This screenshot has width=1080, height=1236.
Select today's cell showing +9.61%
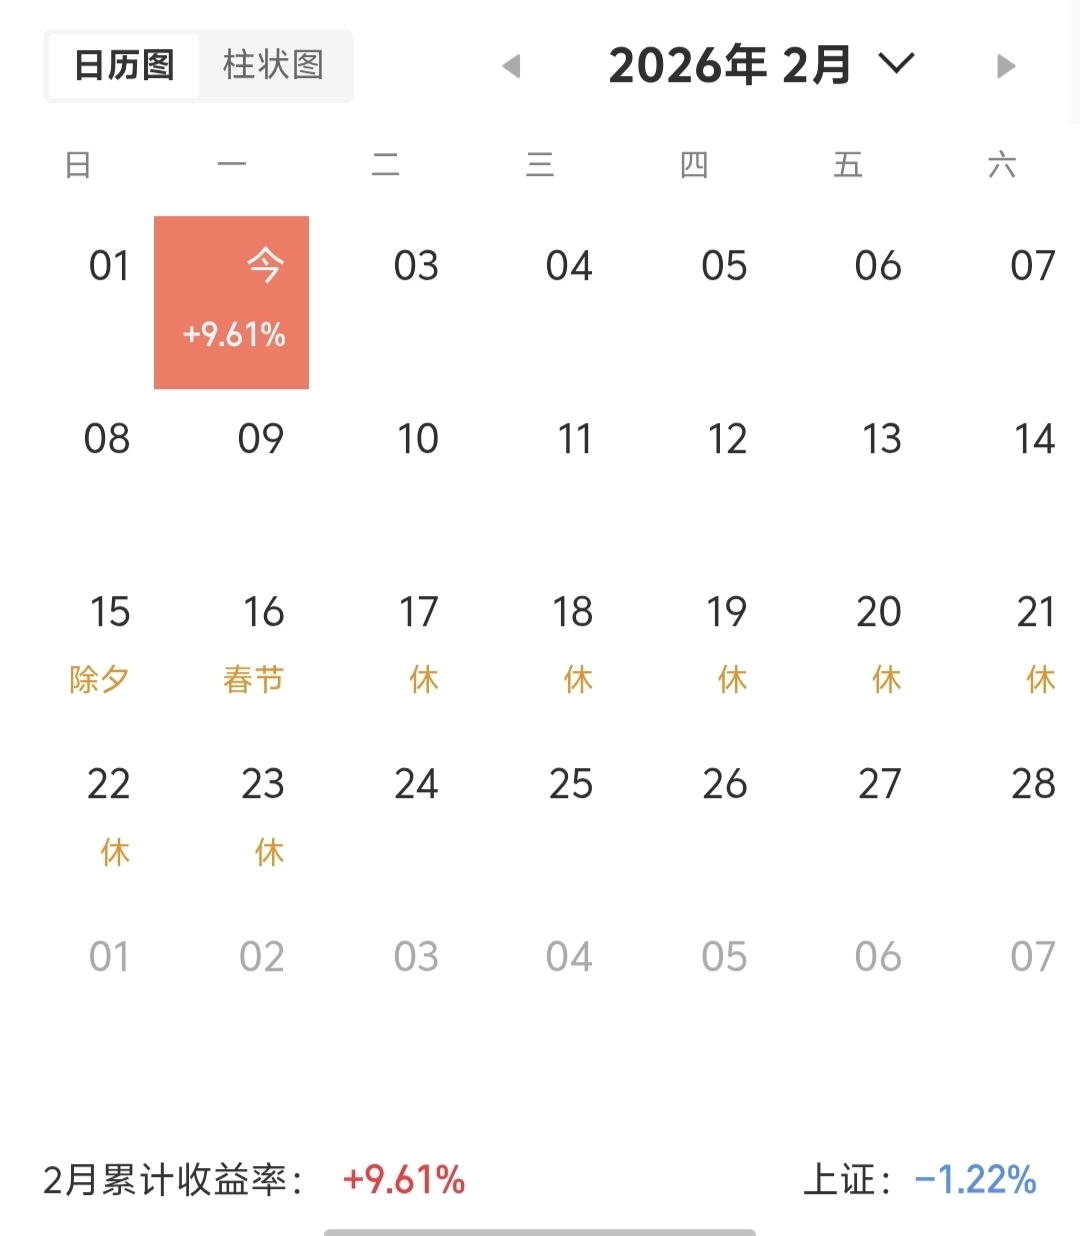coord(232,302)
